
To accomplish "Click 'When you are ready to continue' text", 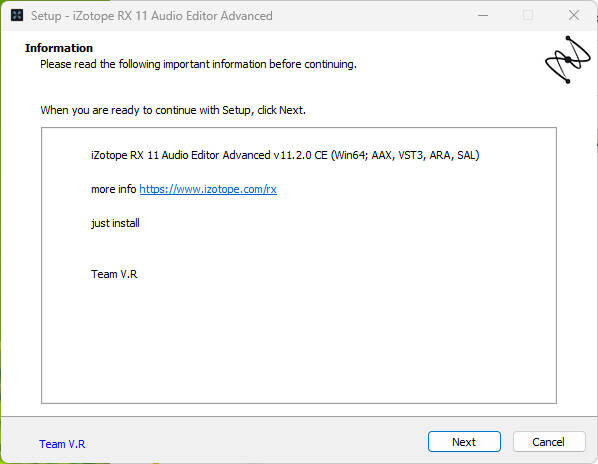I will [x=173, y=110].
